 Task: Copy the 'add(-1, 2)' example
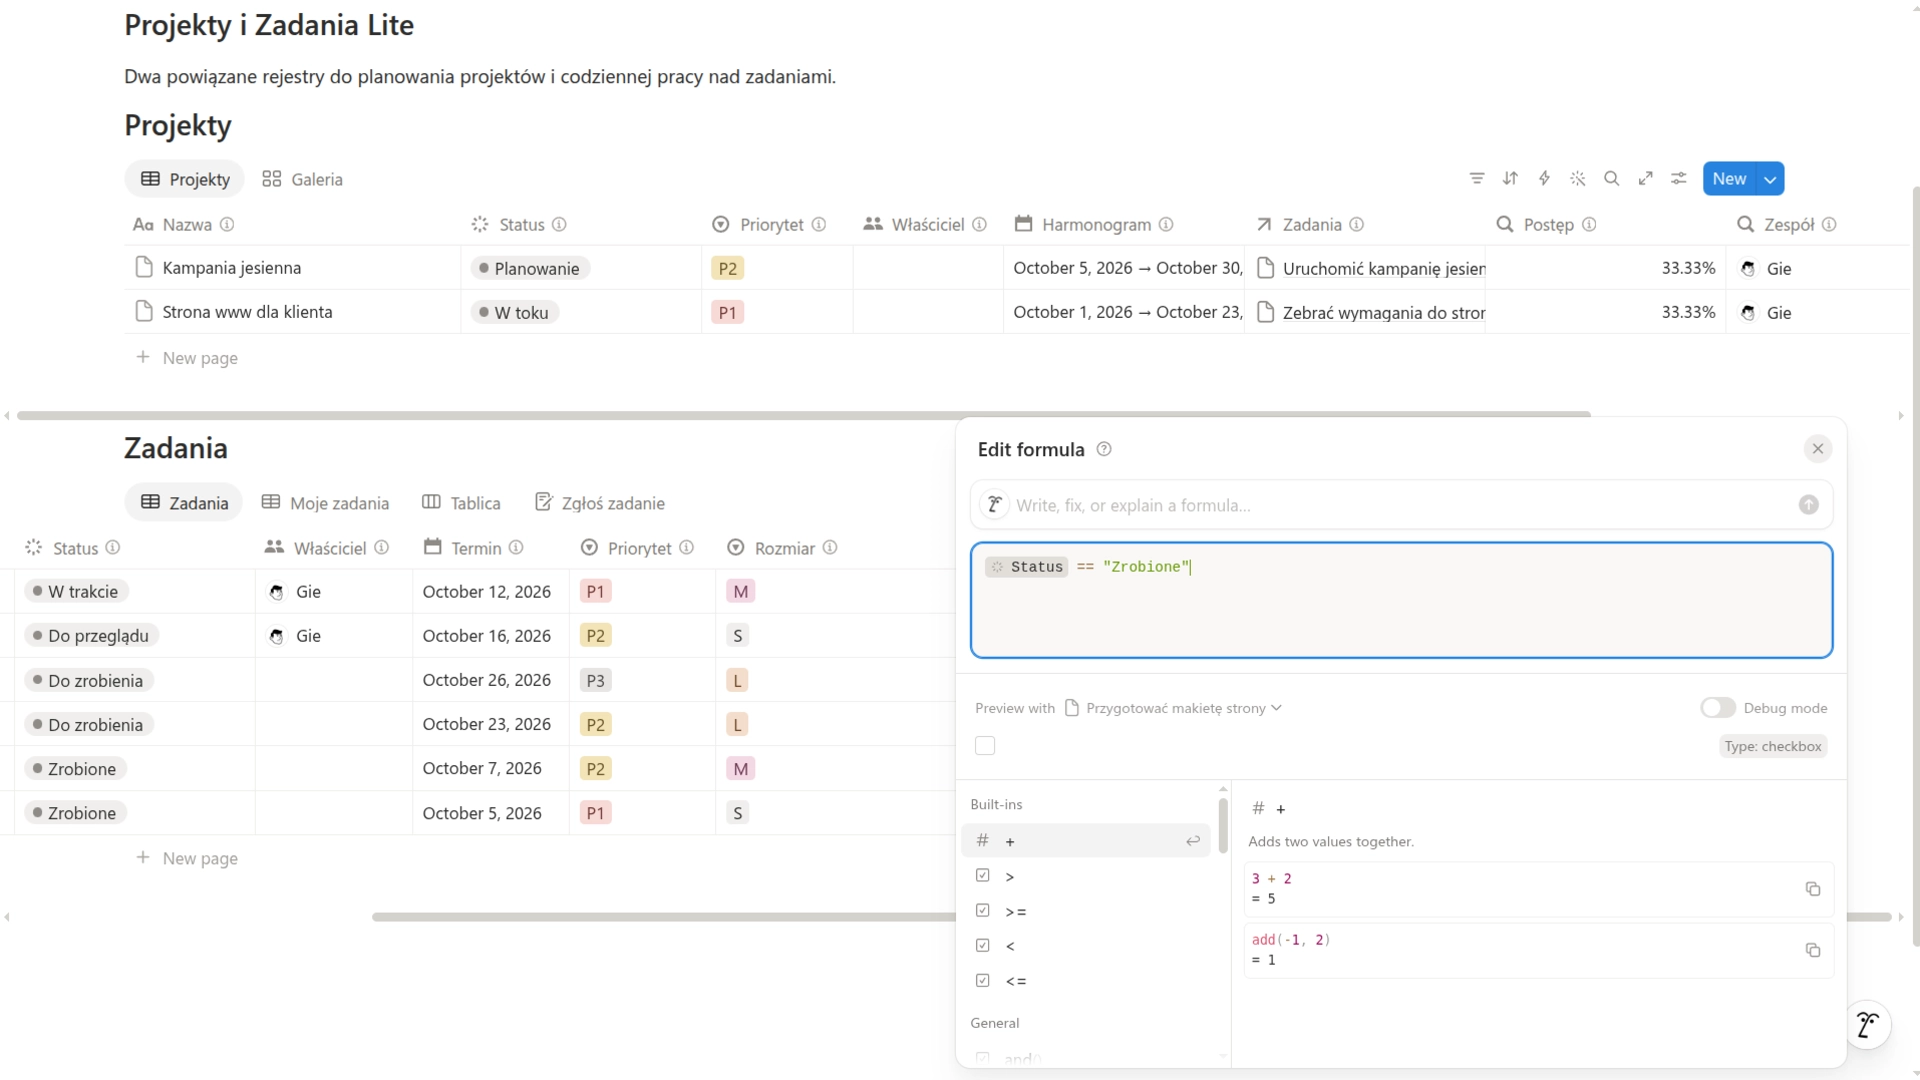pos(1812,950)
